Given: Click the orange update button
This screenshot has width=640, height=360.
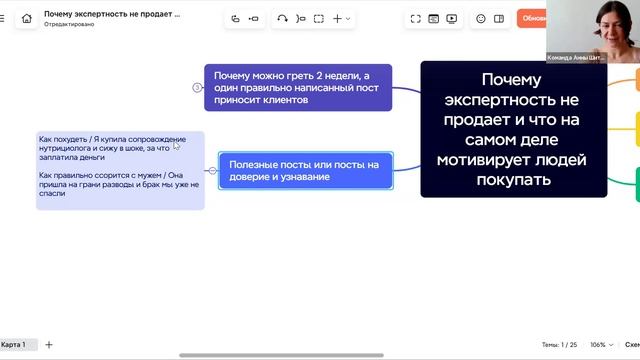Looking at the screenshot, I should click(x=532, y=18).
